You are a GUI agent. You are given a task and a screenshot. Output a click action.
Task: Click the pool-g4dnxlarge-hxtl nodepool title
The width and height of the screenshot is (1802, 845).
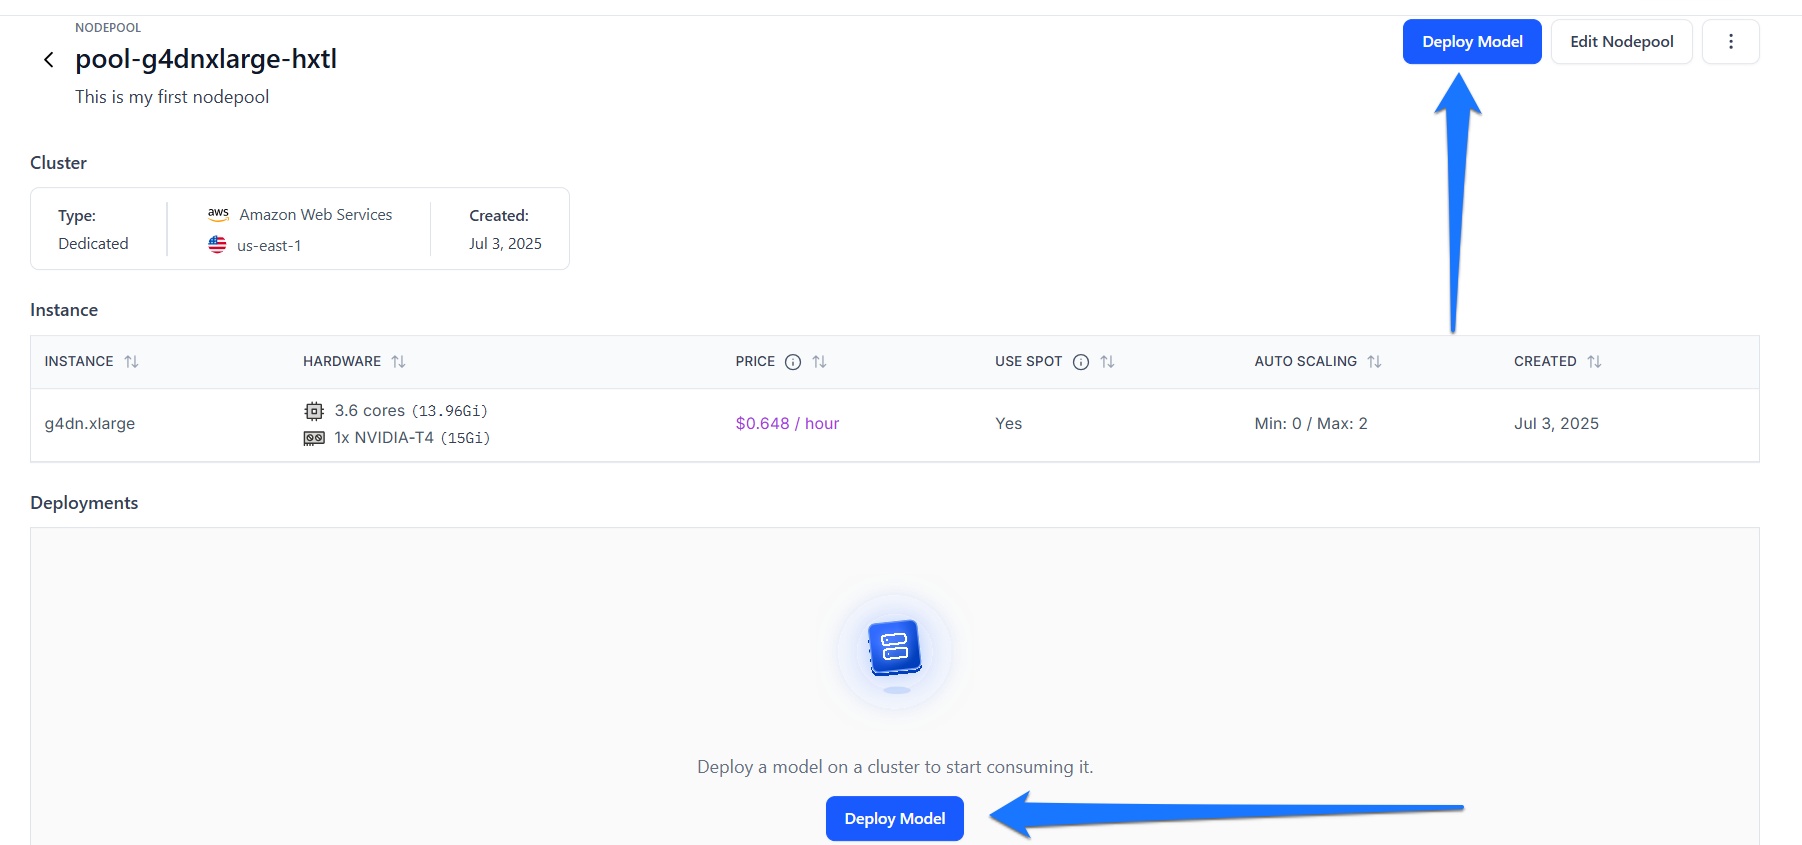tap(206, 59)
